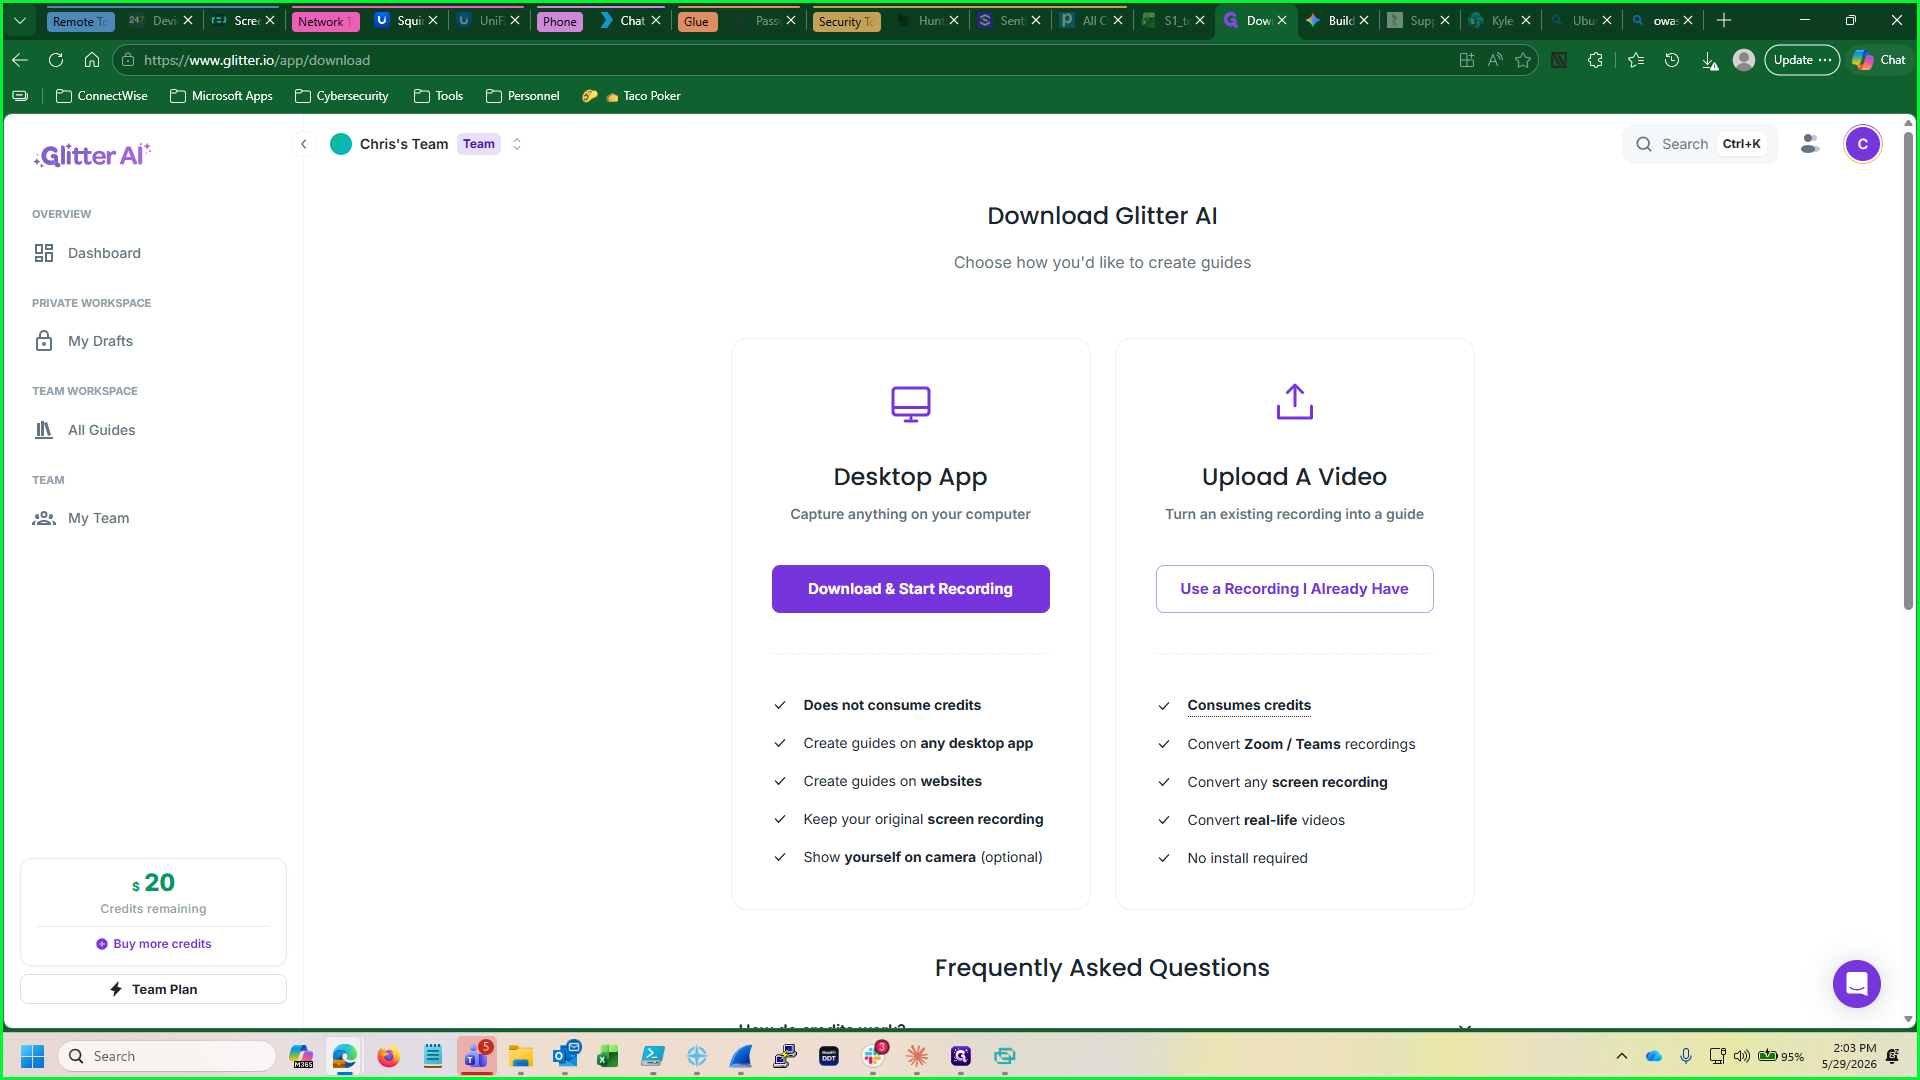The image size is (1920, 1080).
Task: Click the Desktop App monitor icon
Action: click(910, 404)
